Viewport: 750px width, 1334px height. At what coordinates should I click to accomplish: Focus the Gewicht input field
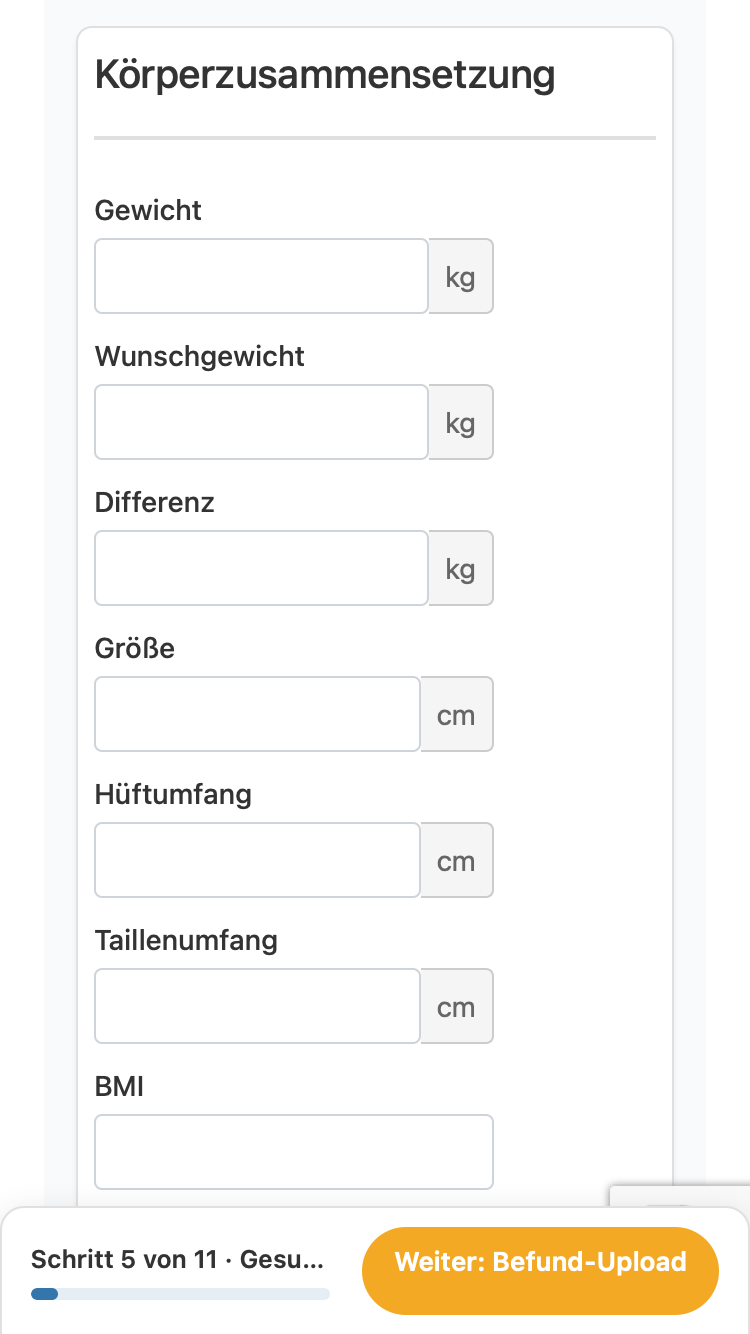coord(262,276)
